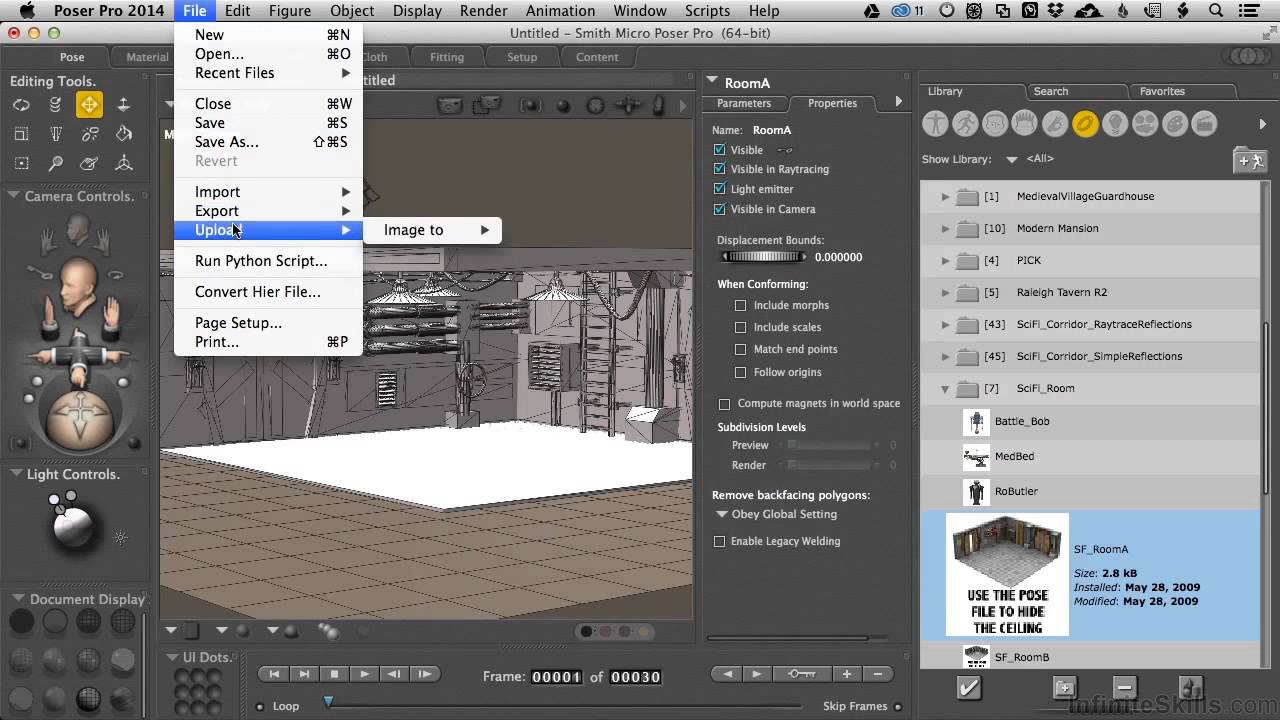Select the Scale editing tool
The width and height of the screenshot is (1280, 720).
(x=21, y=134)
